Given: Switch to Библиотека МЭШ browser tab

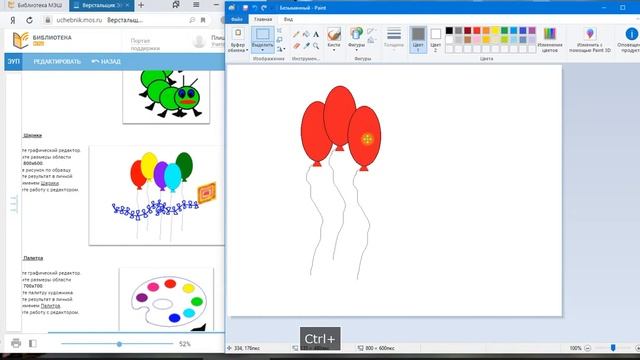Looking at the screenshot, I should [x=36, y=5].
